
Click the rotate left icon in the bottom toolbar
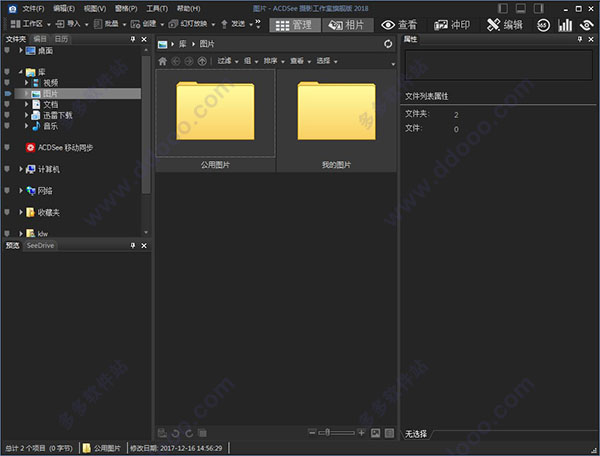point(175,433)
